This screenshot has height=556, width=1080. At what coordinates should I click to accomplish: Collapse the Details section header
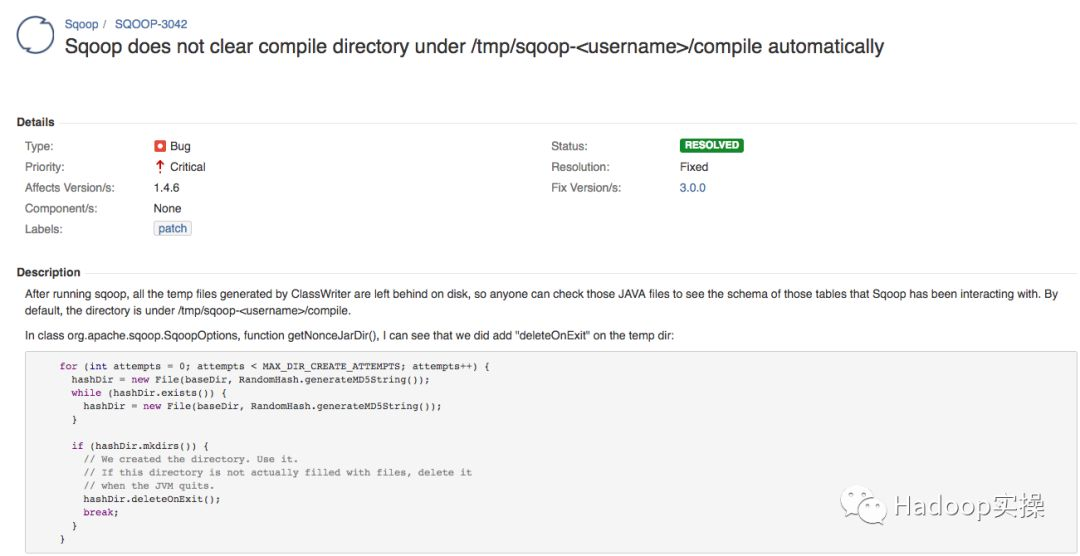[35, 122]
